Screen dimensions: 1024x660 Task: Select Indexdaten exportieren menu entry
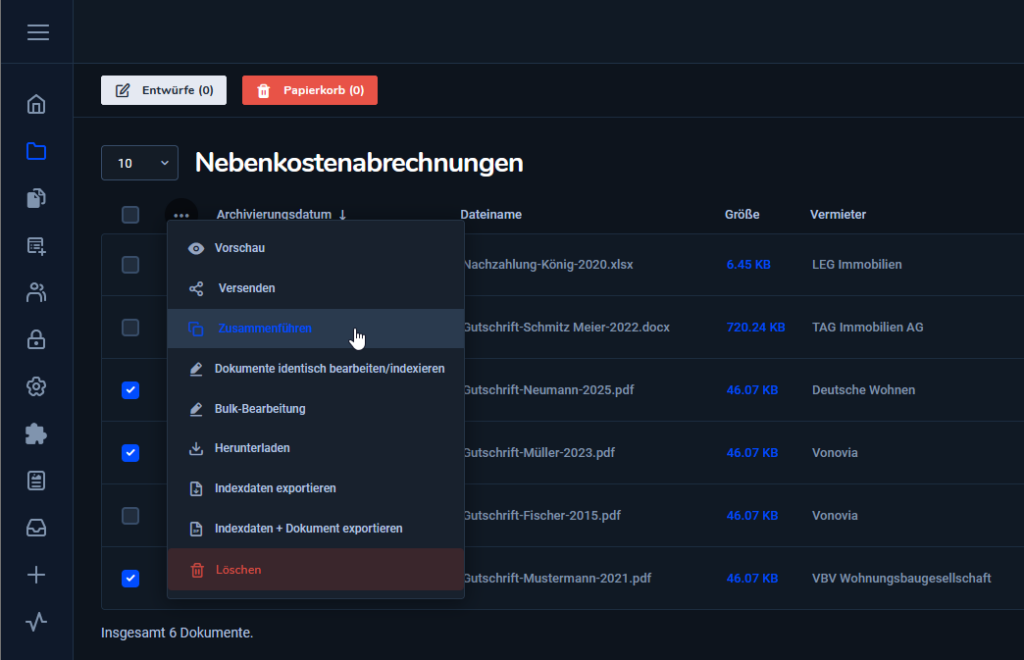(x=316, y=488)
